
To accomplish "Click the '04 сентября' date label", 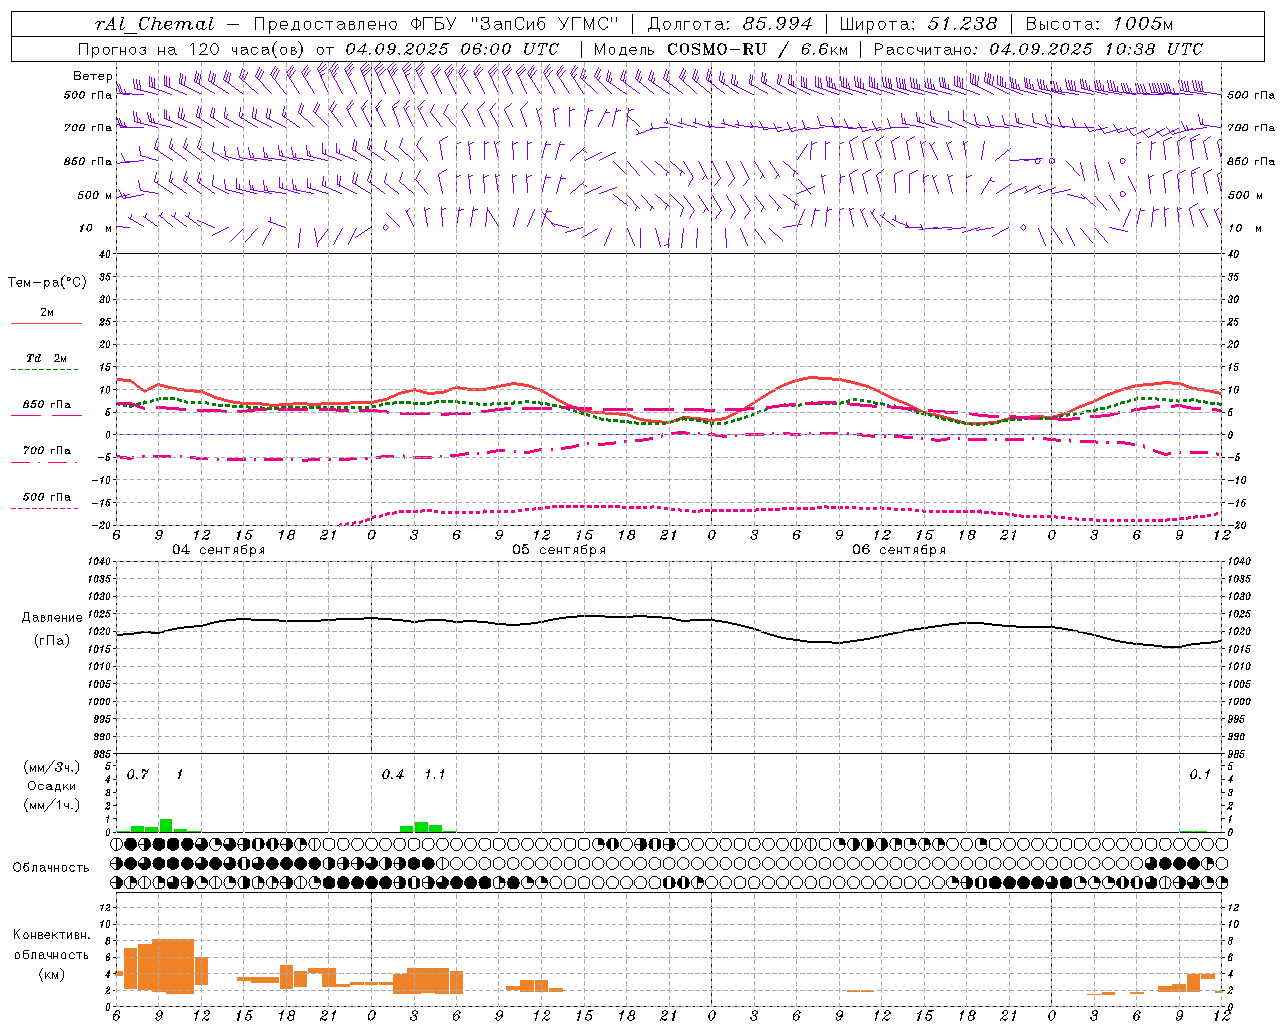I will (219, 550).
